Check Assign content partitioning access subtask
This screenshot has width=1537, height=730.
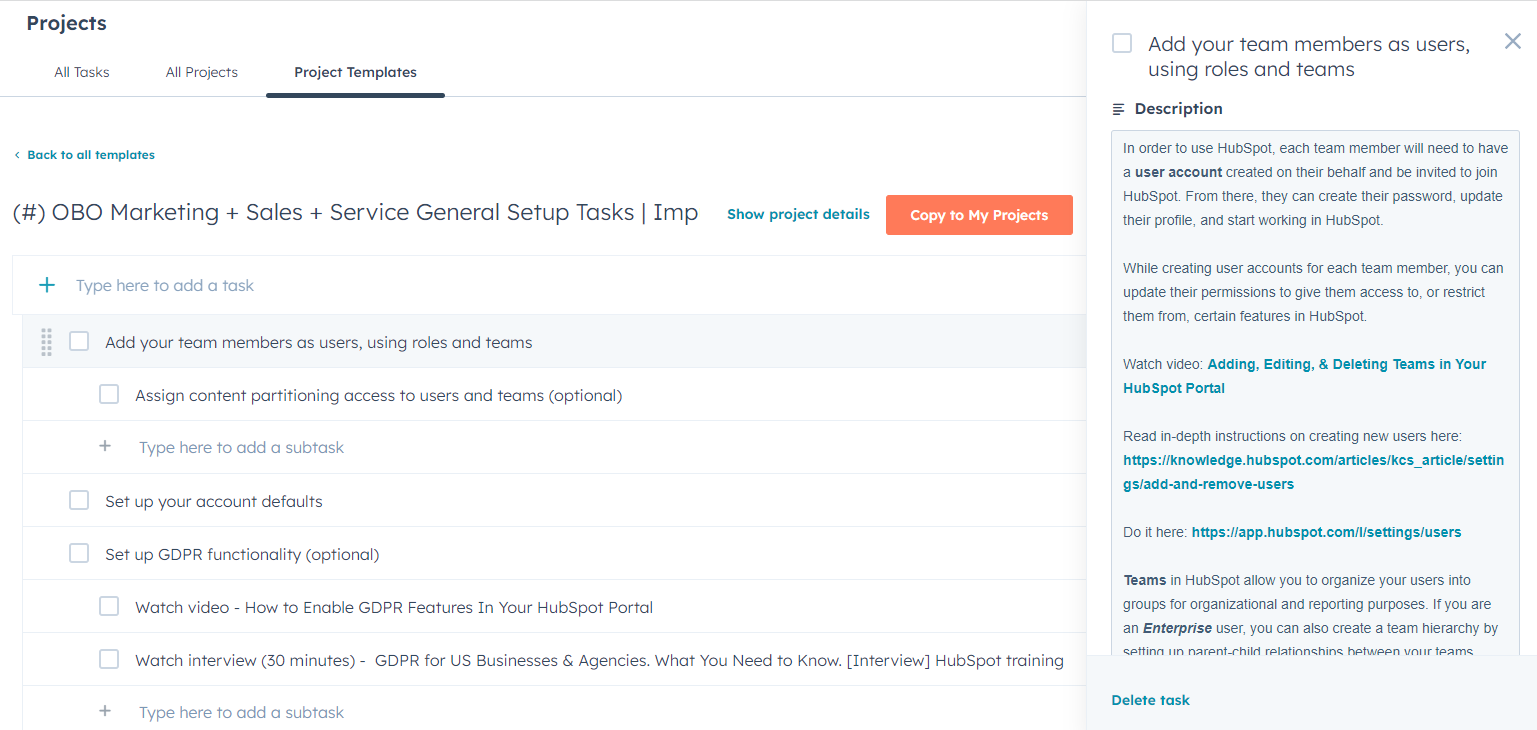(x=108, y=394)
